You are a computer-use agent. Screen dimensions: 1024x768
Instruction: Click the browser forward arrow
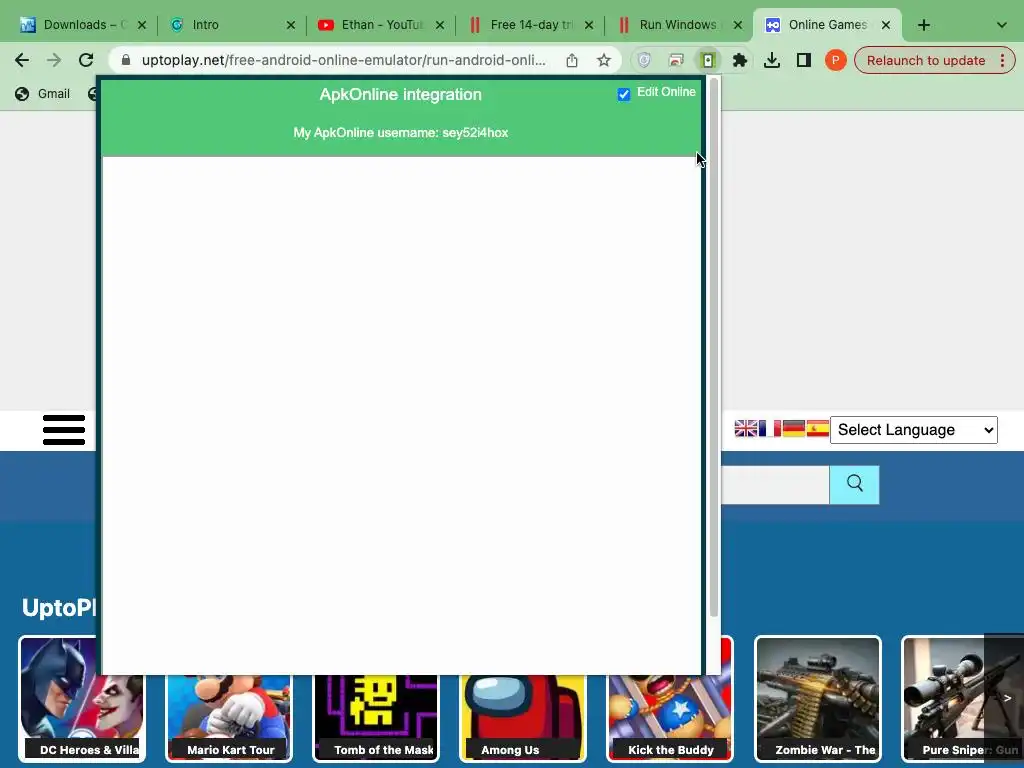54,61
